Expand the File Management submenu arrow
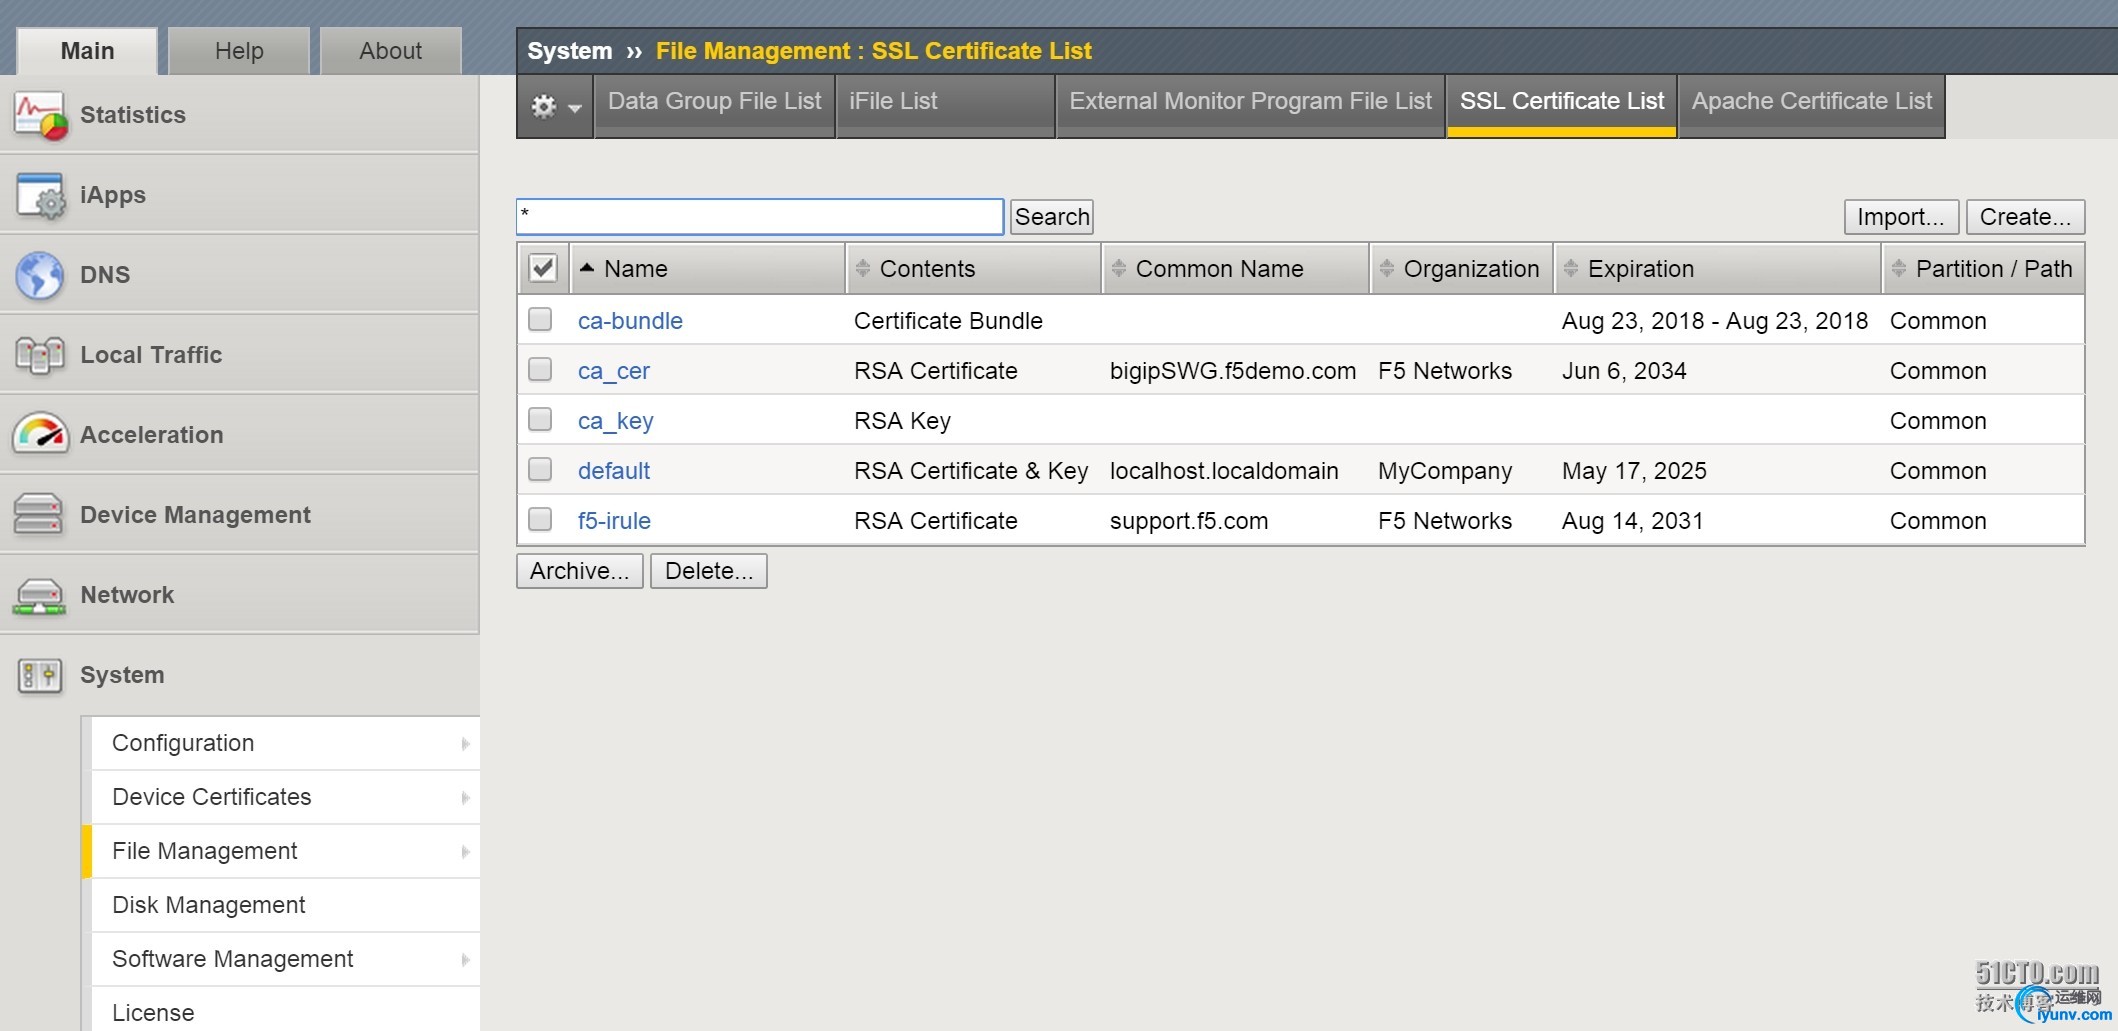This screenshot has height=1031, width=2118. click(465, 852)
